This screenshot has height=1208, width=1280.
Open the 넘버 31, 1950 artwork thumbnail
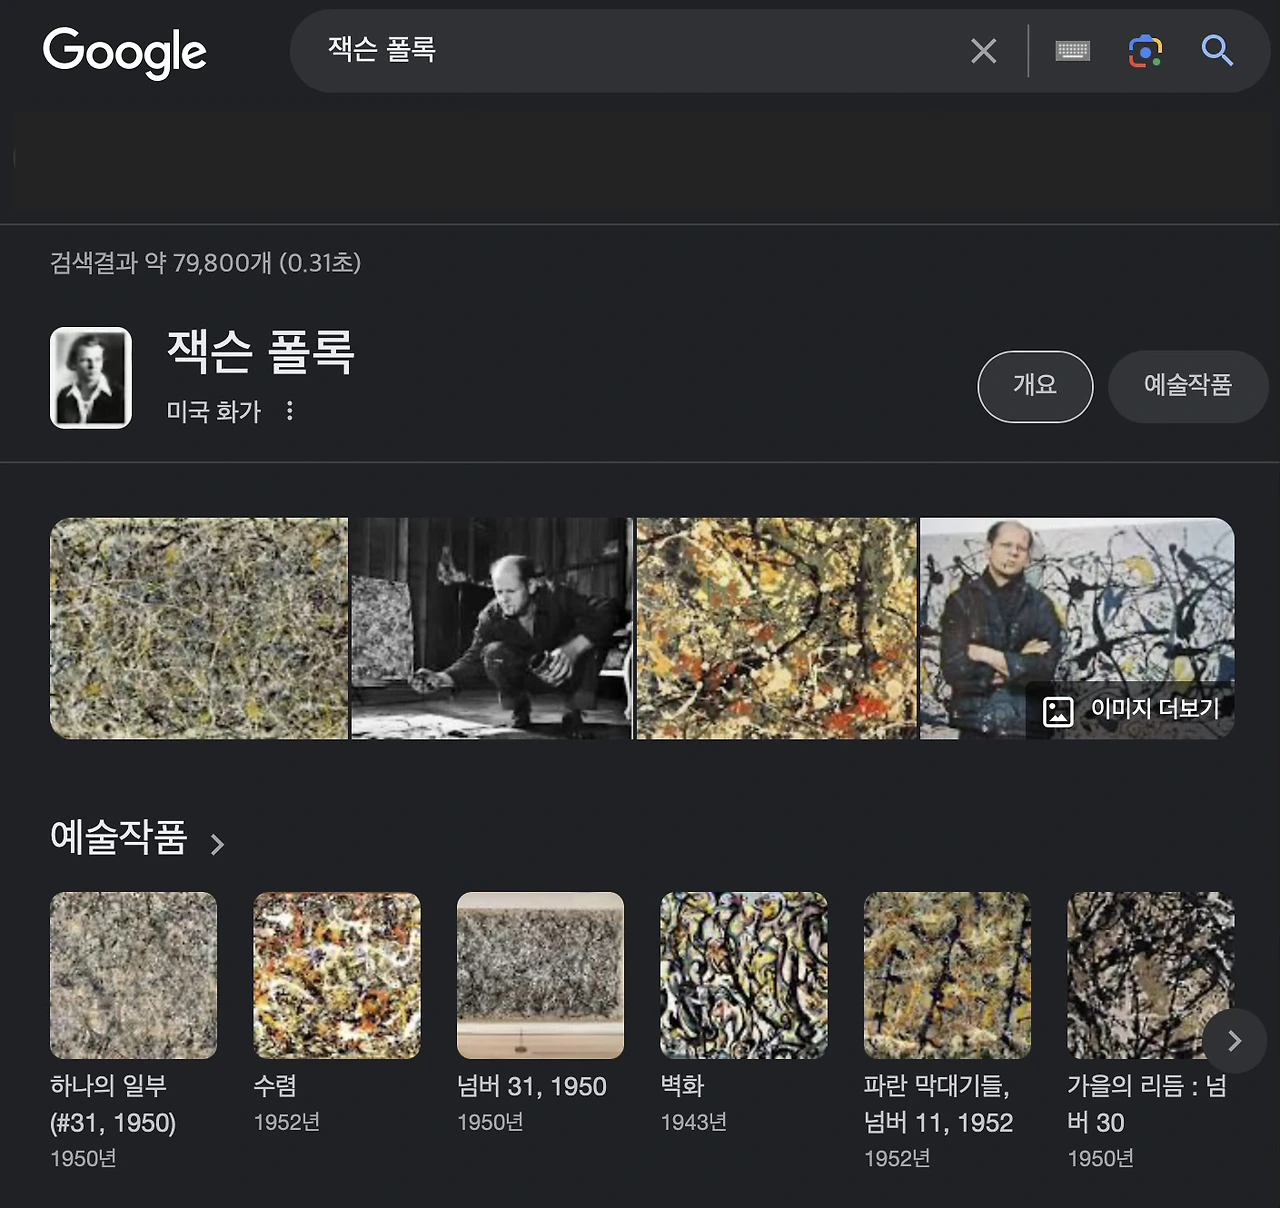(540, 975)
